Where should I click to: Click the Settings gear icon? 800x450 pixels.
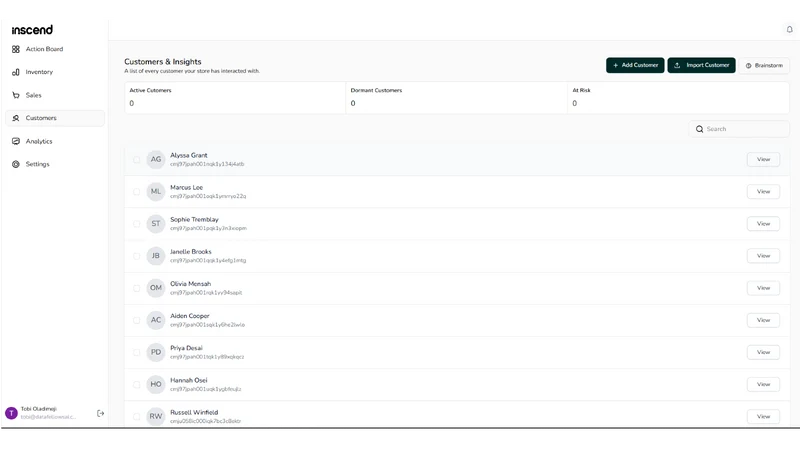click(x=16, y=164)
